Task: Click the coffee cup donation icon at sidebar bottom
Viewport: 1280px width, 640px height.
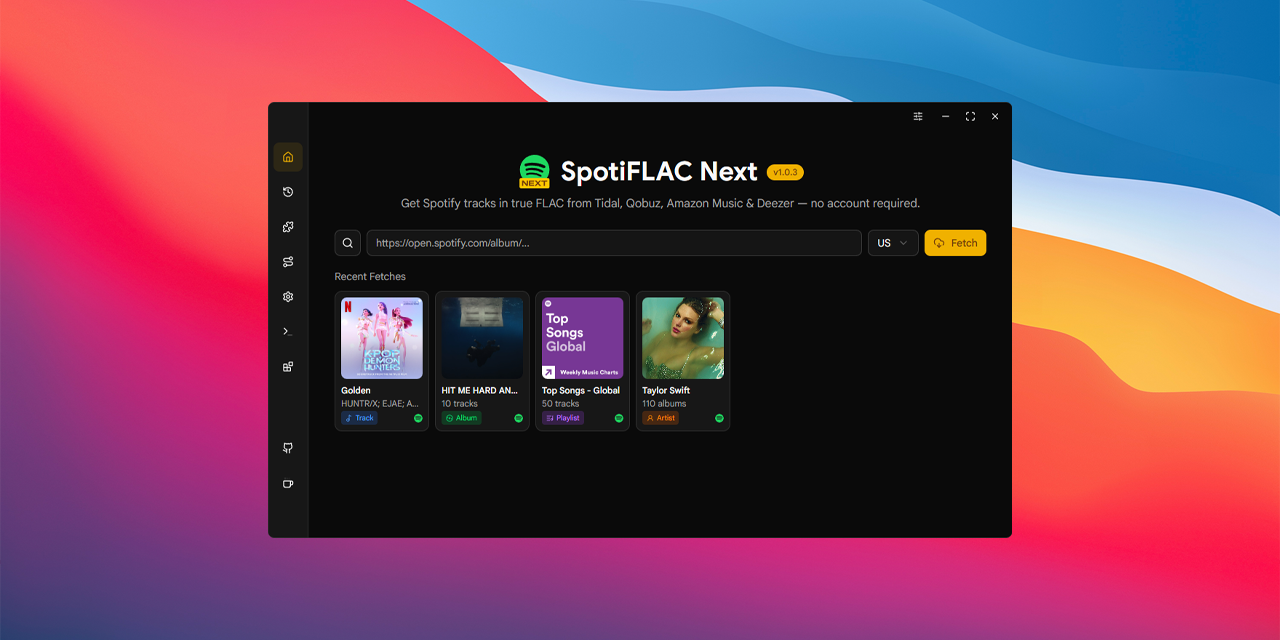Action: [288, 484]
